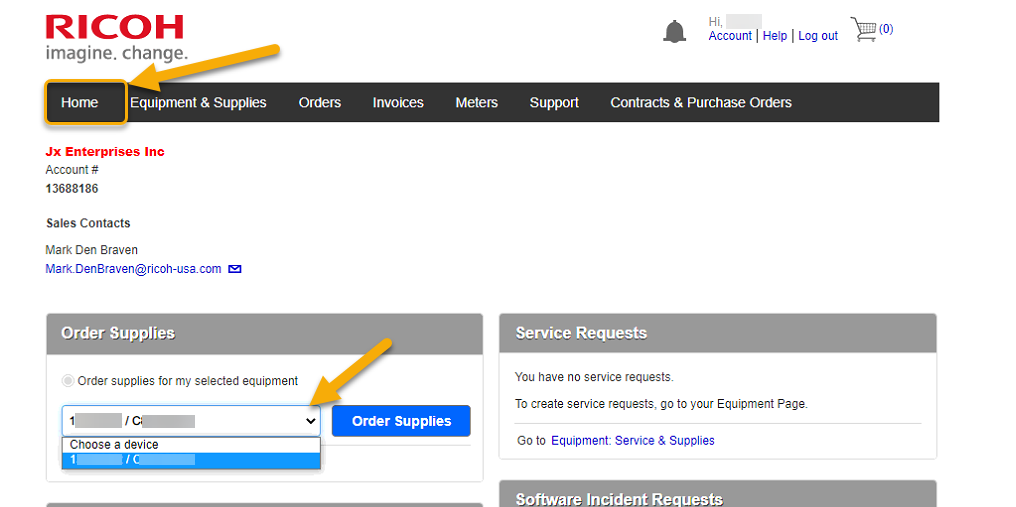
Task: Click the Jx Enterprises Inc company name
Action: pyautogui.click(x=105, y=152)
